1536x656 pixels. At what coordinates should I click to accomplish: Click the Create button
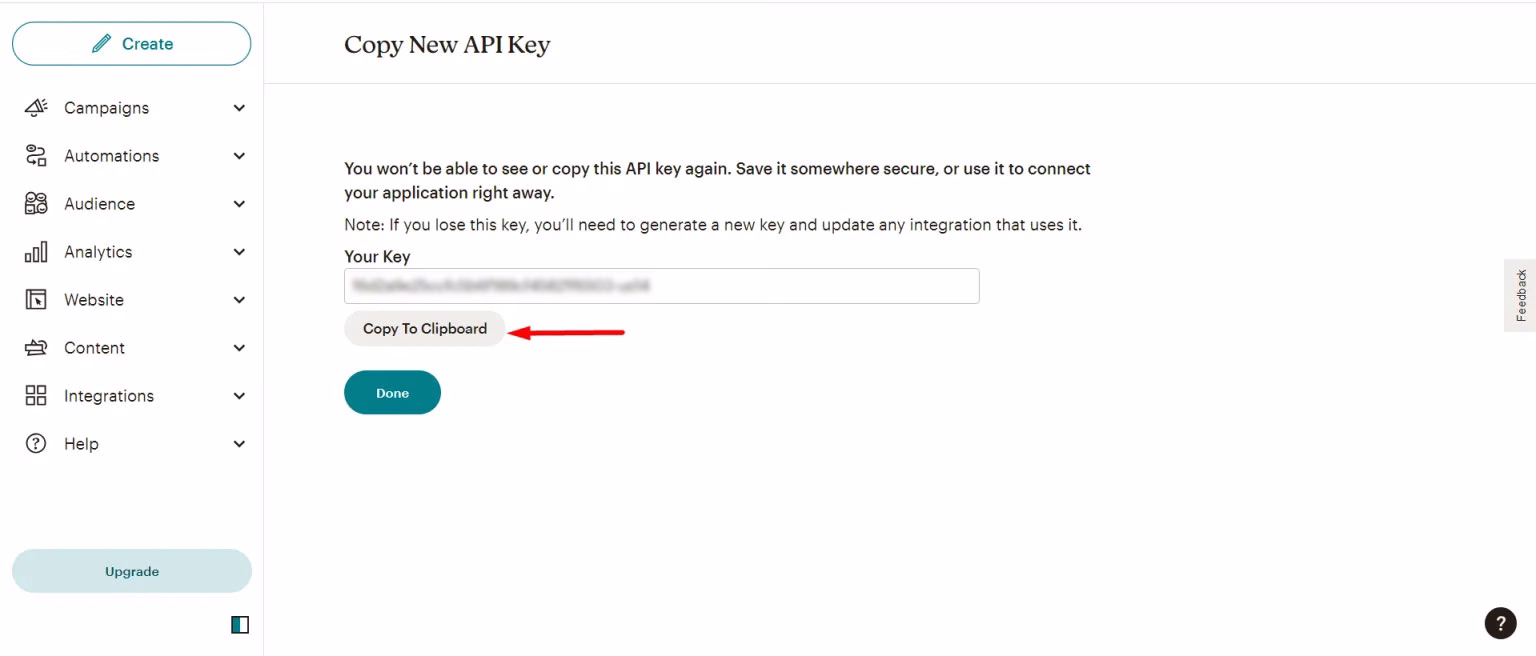[131, 44]
